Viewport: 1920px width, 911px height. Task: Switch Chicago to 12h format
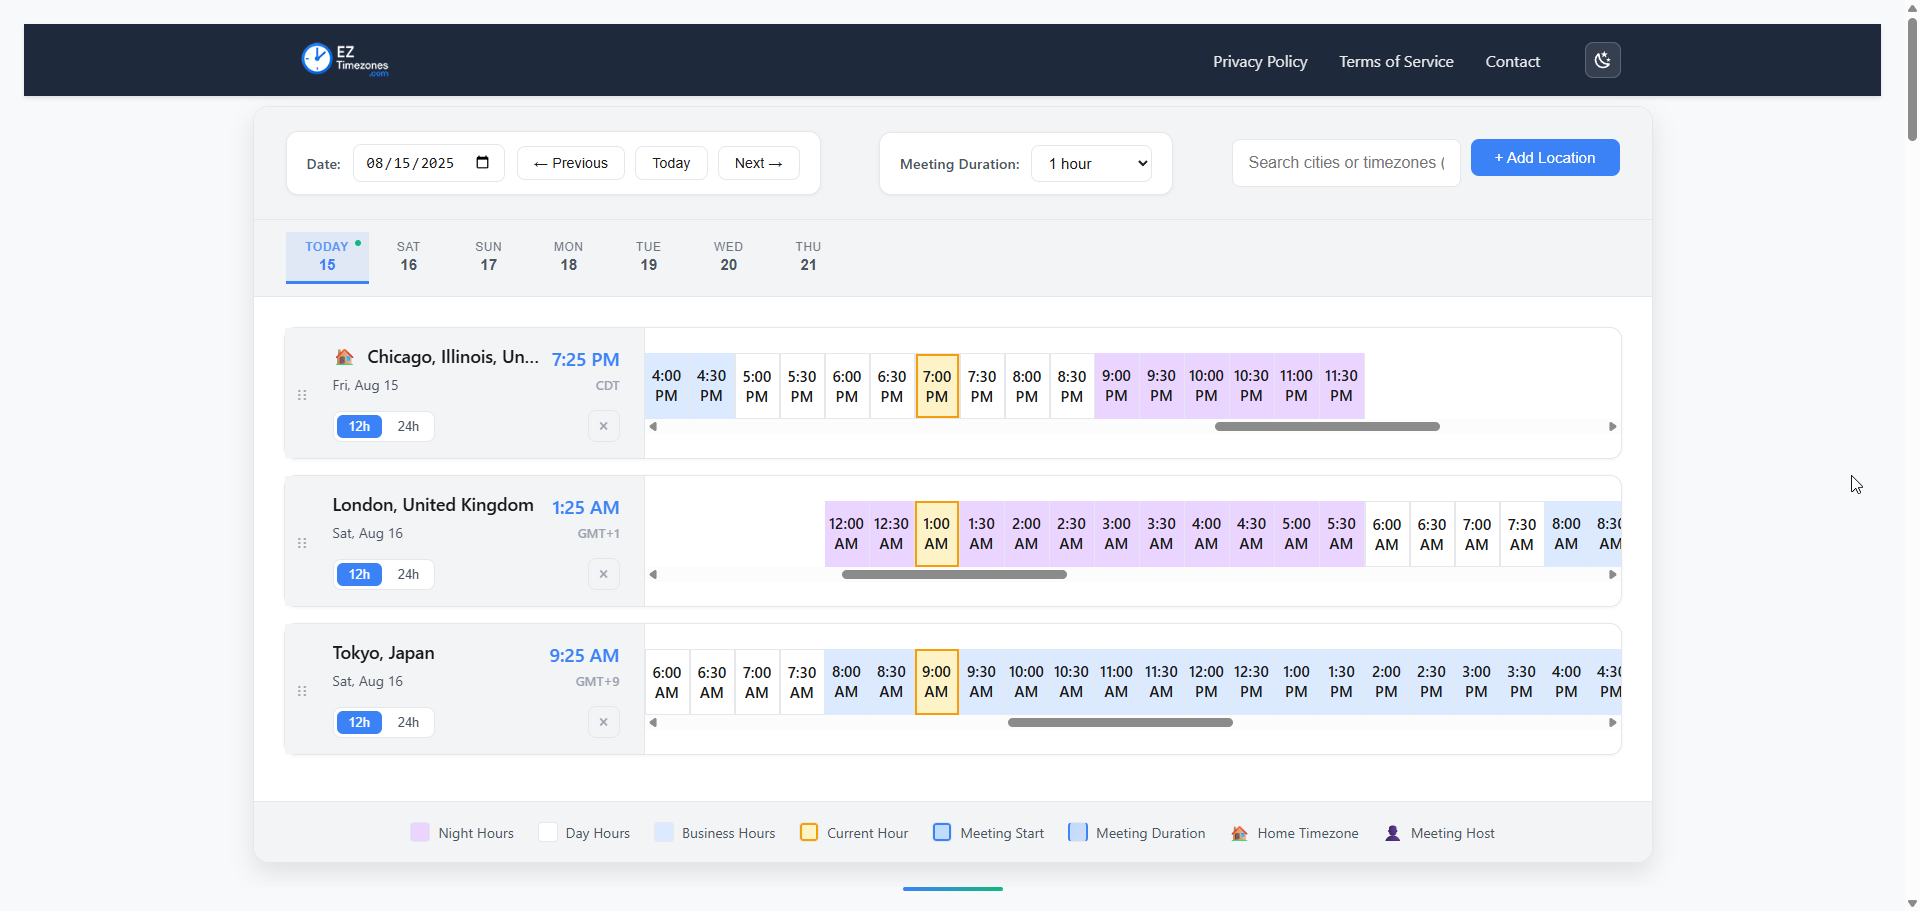point(359,426)
